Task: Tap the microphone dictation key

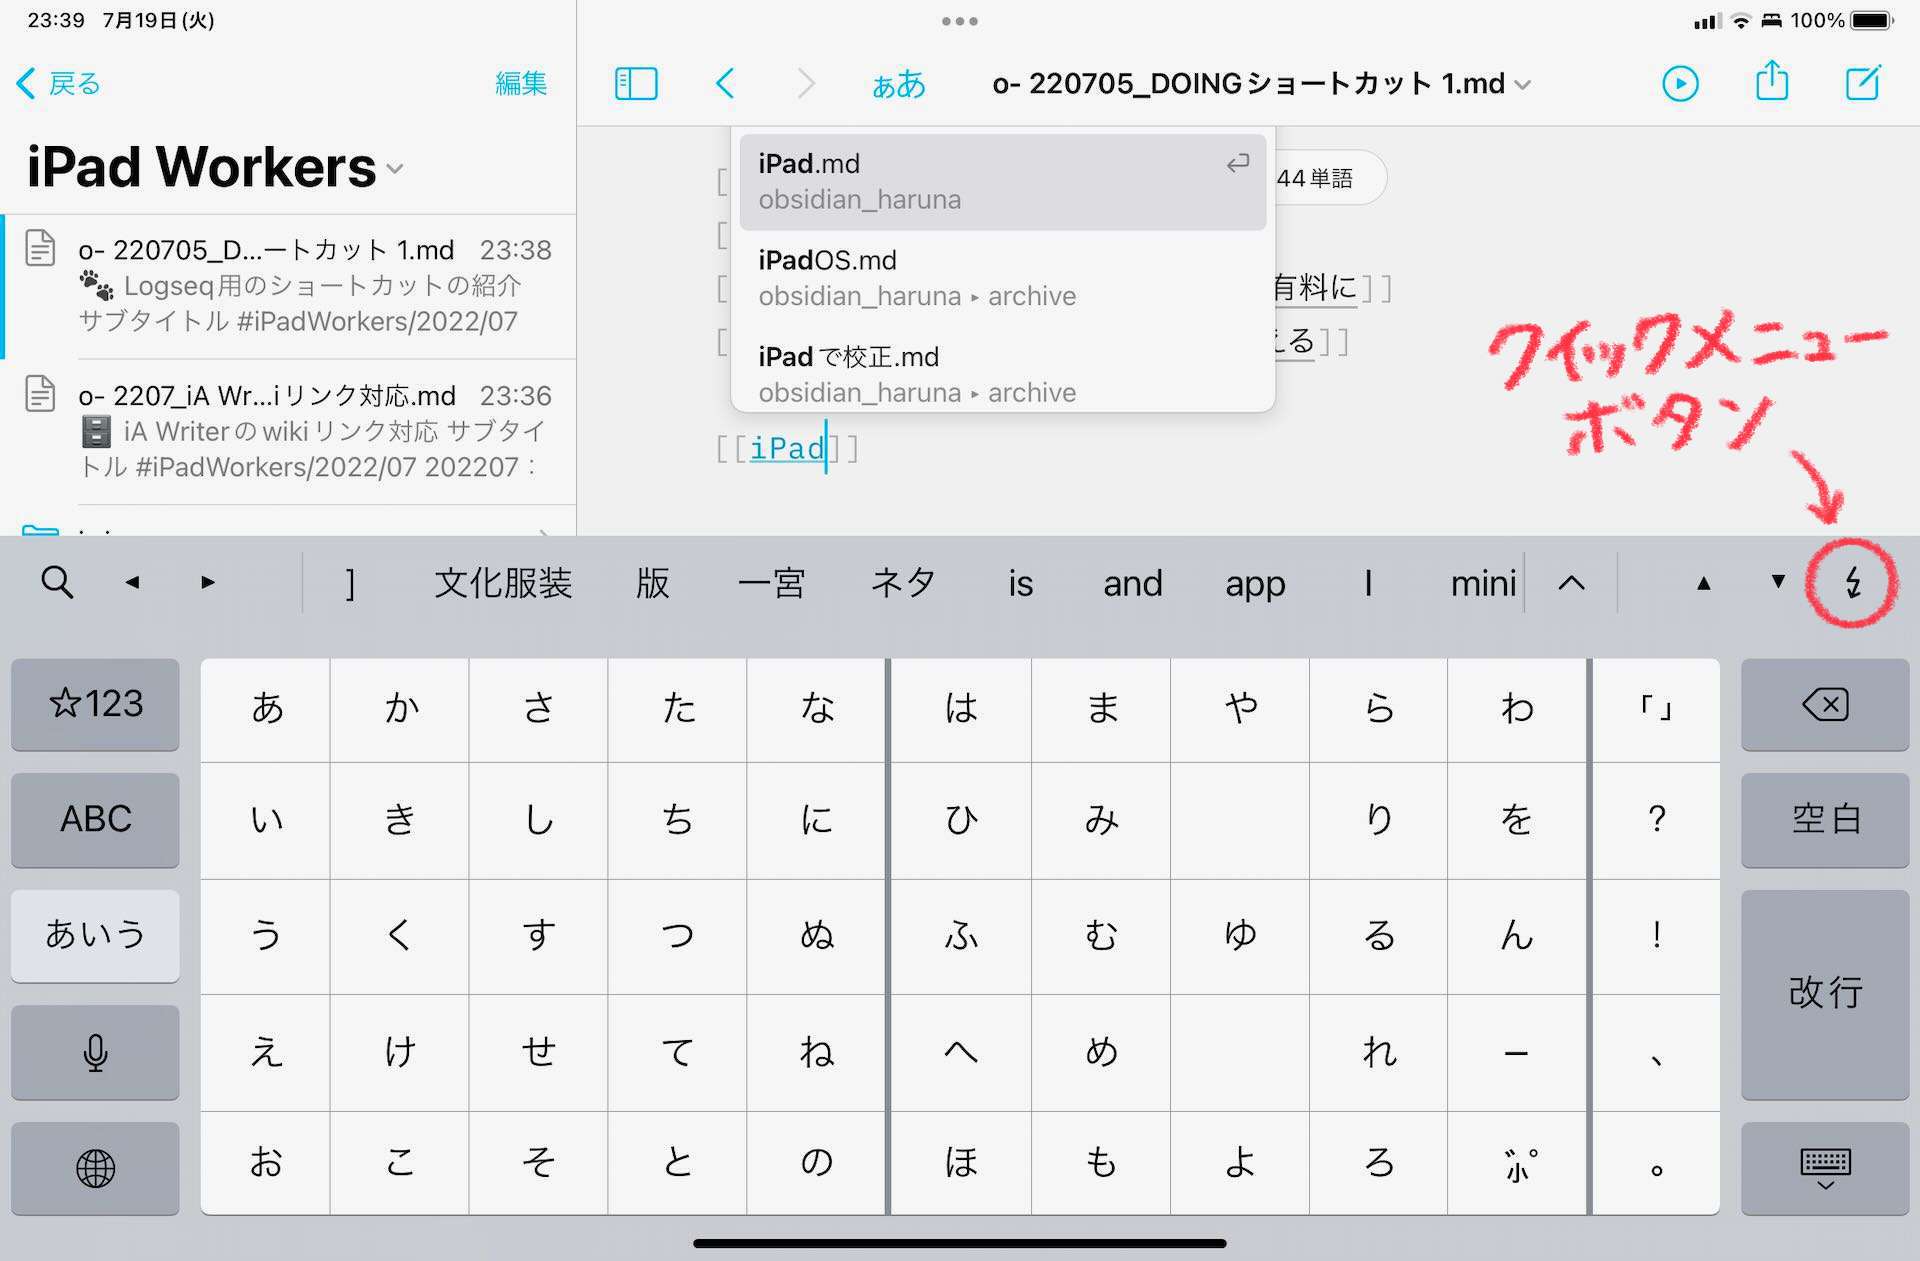Action: click(x=95, y=1053)
